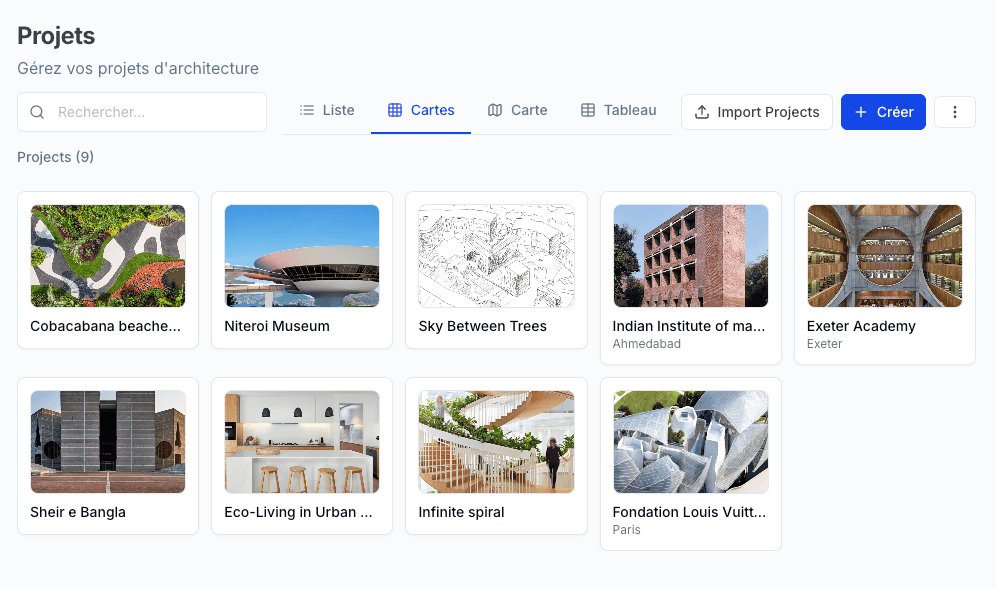Open the Niteroi Museum thumbnail

coord(302,256)
